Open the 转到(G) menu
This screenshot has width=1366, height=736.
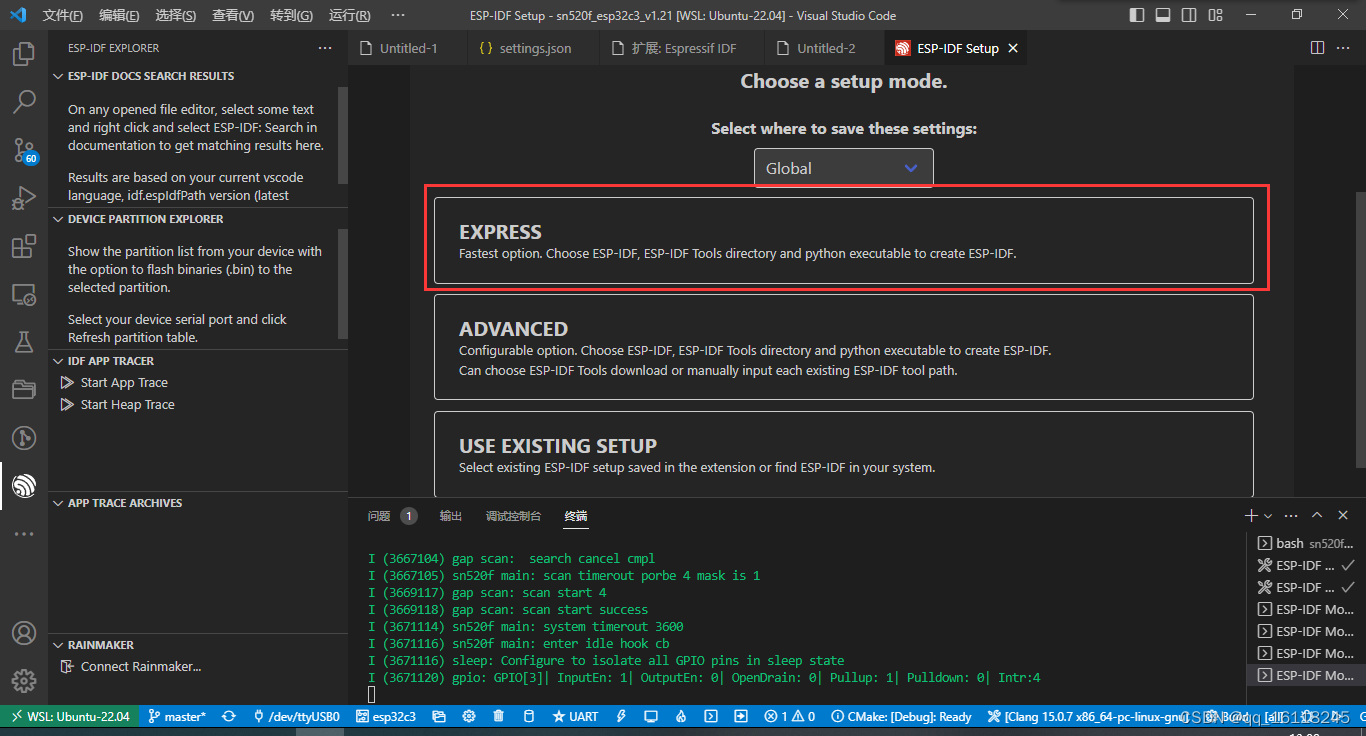[291, 16]
